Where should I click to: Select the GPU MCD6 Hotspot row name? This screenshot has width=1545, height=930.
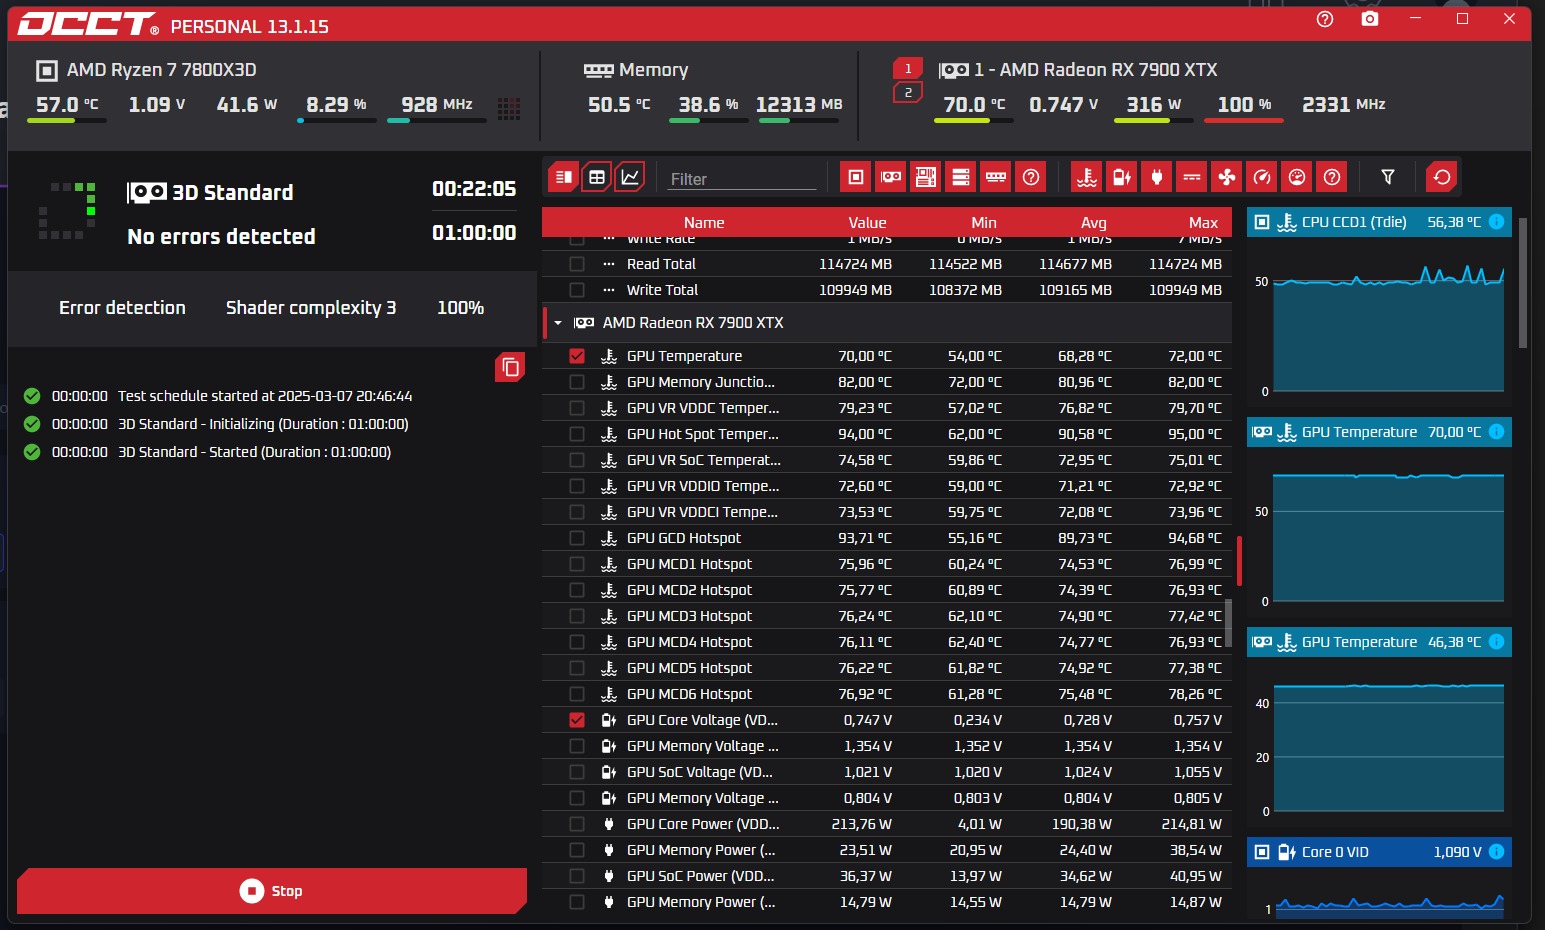click(689, 694)
